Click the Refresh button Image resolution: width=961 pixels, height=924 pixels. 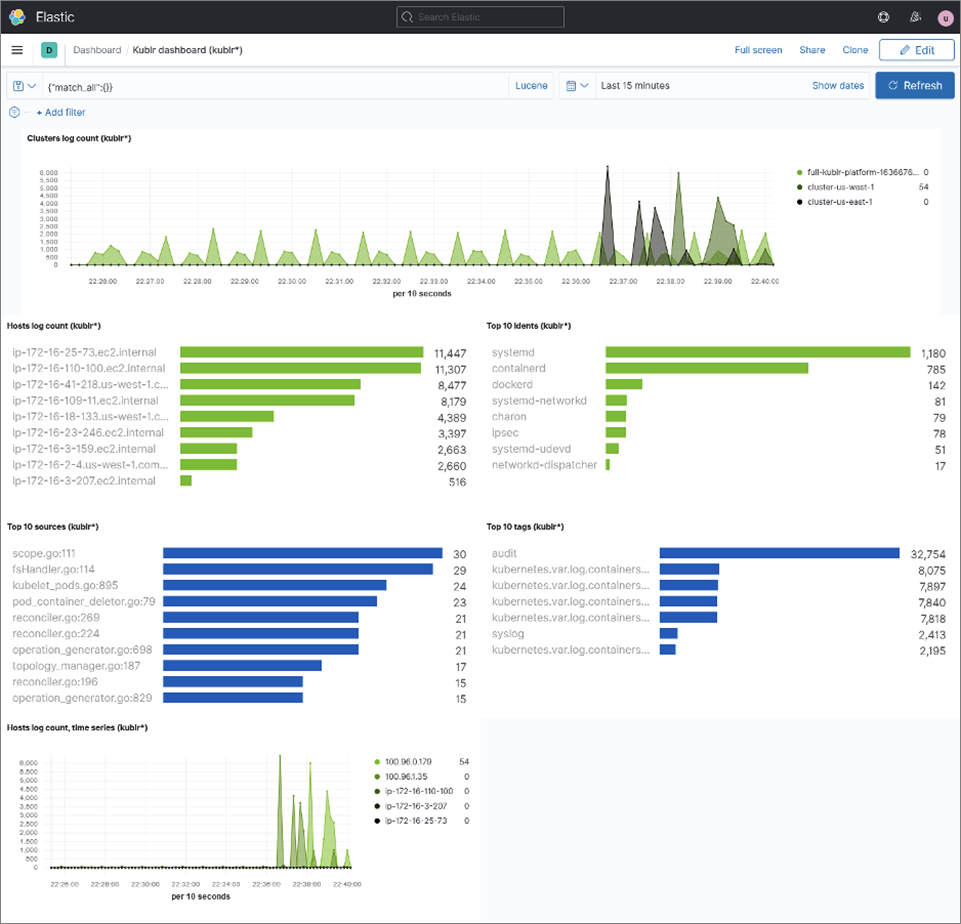coord(914,85)
